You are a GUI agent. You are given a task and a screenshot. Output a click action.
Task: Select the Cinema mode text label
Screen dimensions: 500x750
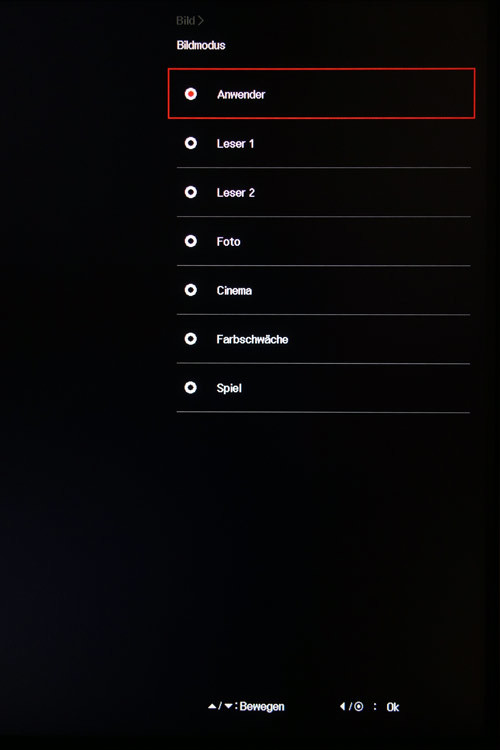click(x=234, y=290)
